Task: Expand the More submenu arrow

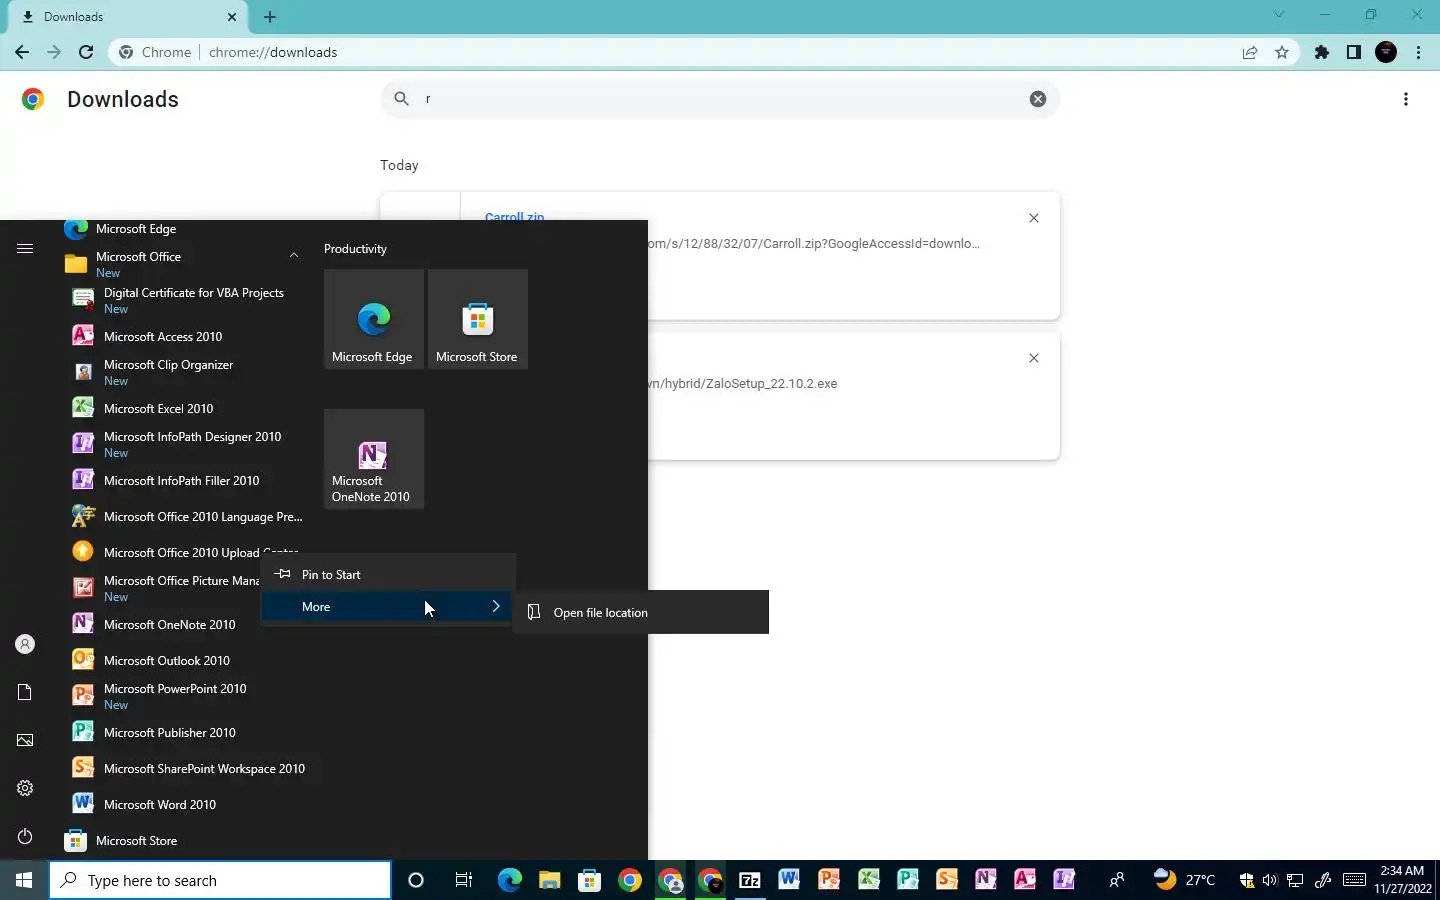Action: 496,606
